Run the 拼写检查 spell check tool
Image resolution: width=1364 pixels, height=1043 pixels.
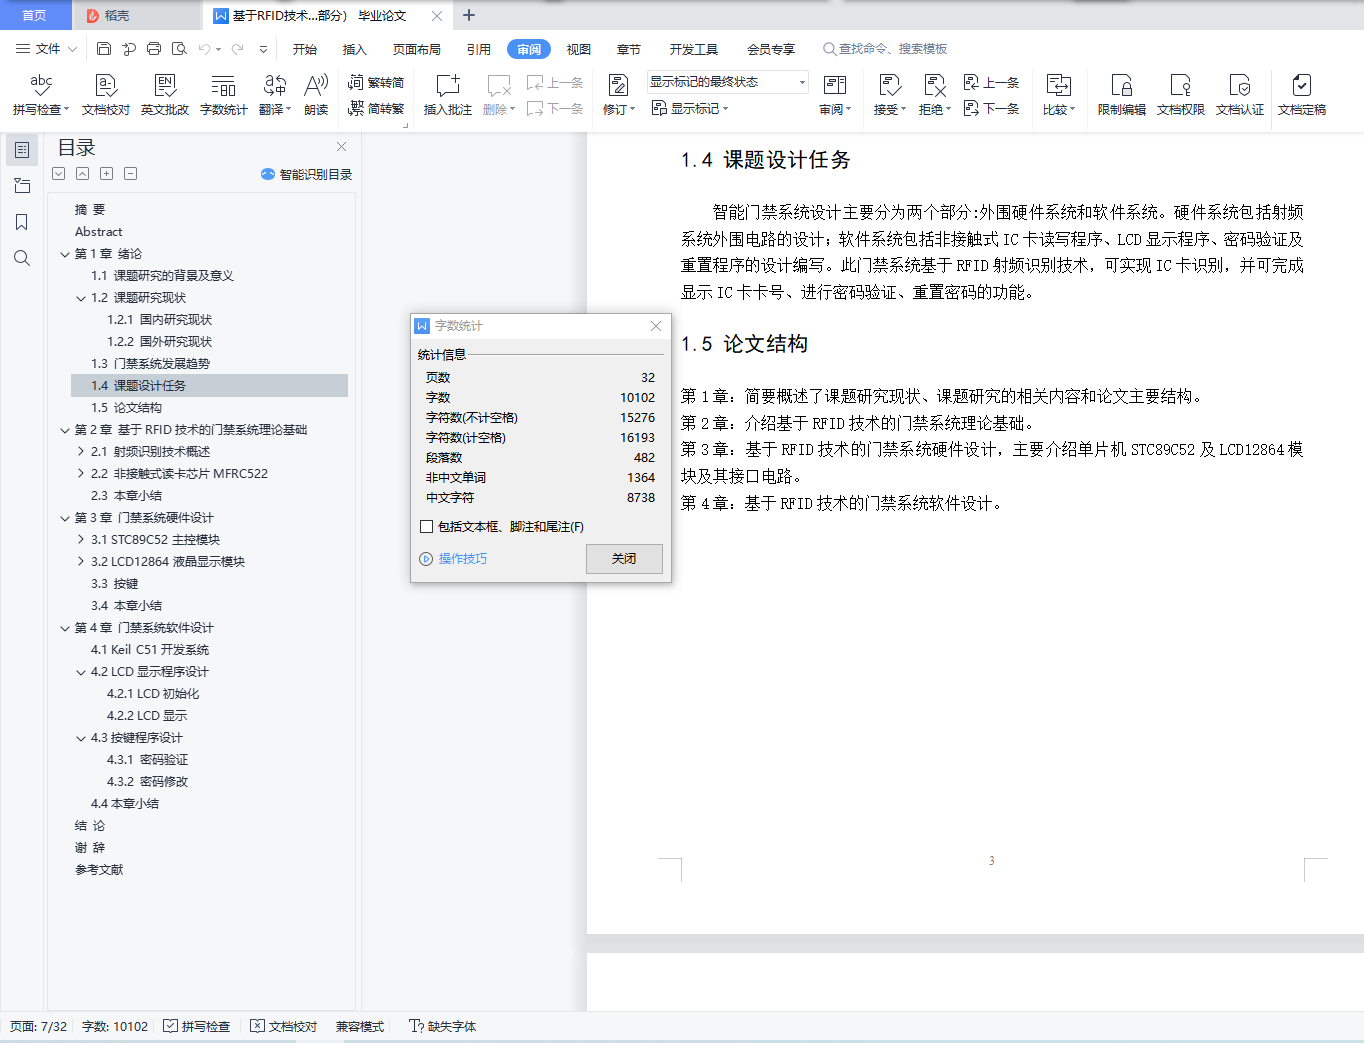41,95
